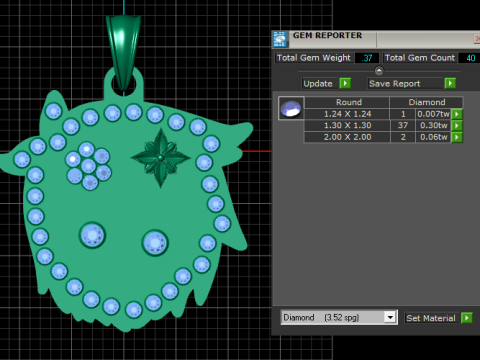The height and width of the screenshot is (360, 480).
Task: Select the 1.24 X 1.24 size cell
Action: point(347,114)
